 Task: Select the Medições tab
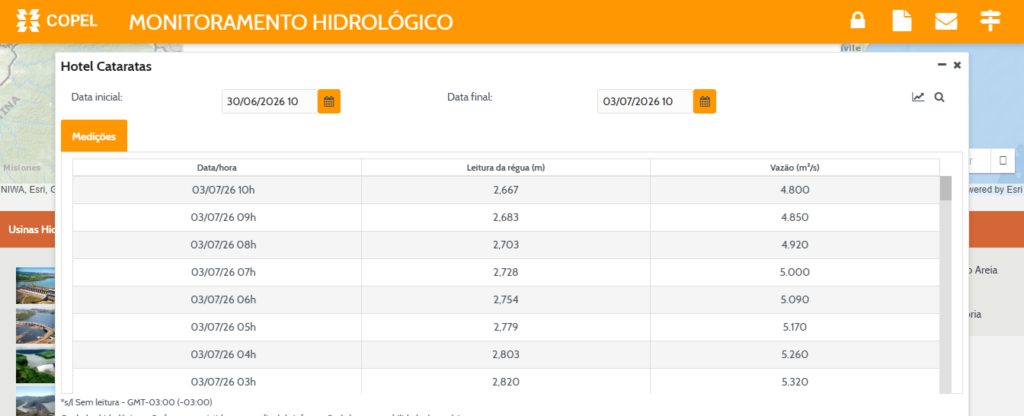click(94, 136)
